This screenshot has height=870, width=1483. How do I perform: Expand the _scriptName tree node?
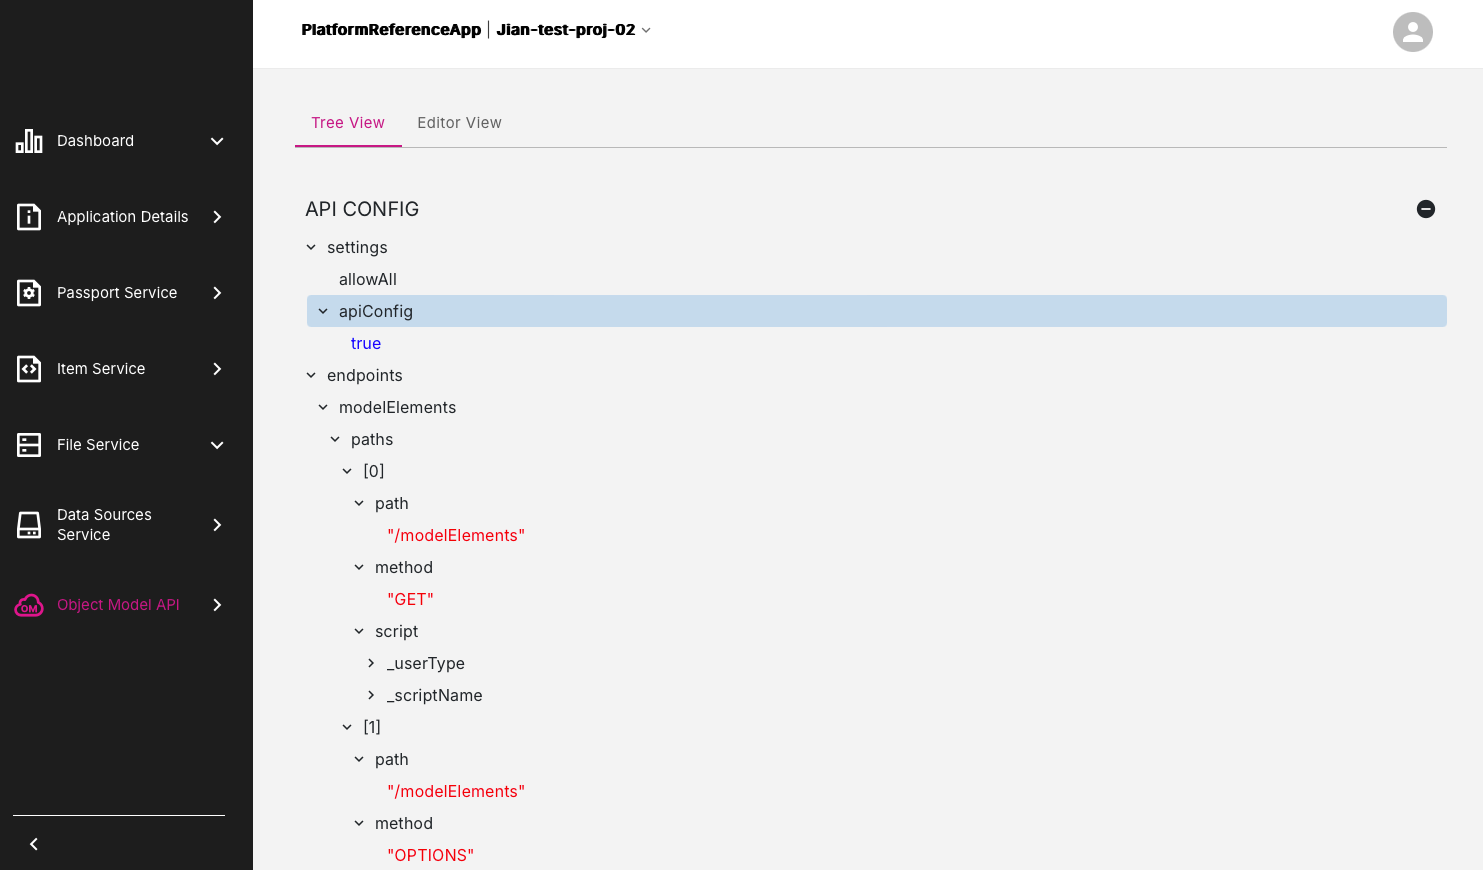[x=371, y=695]
